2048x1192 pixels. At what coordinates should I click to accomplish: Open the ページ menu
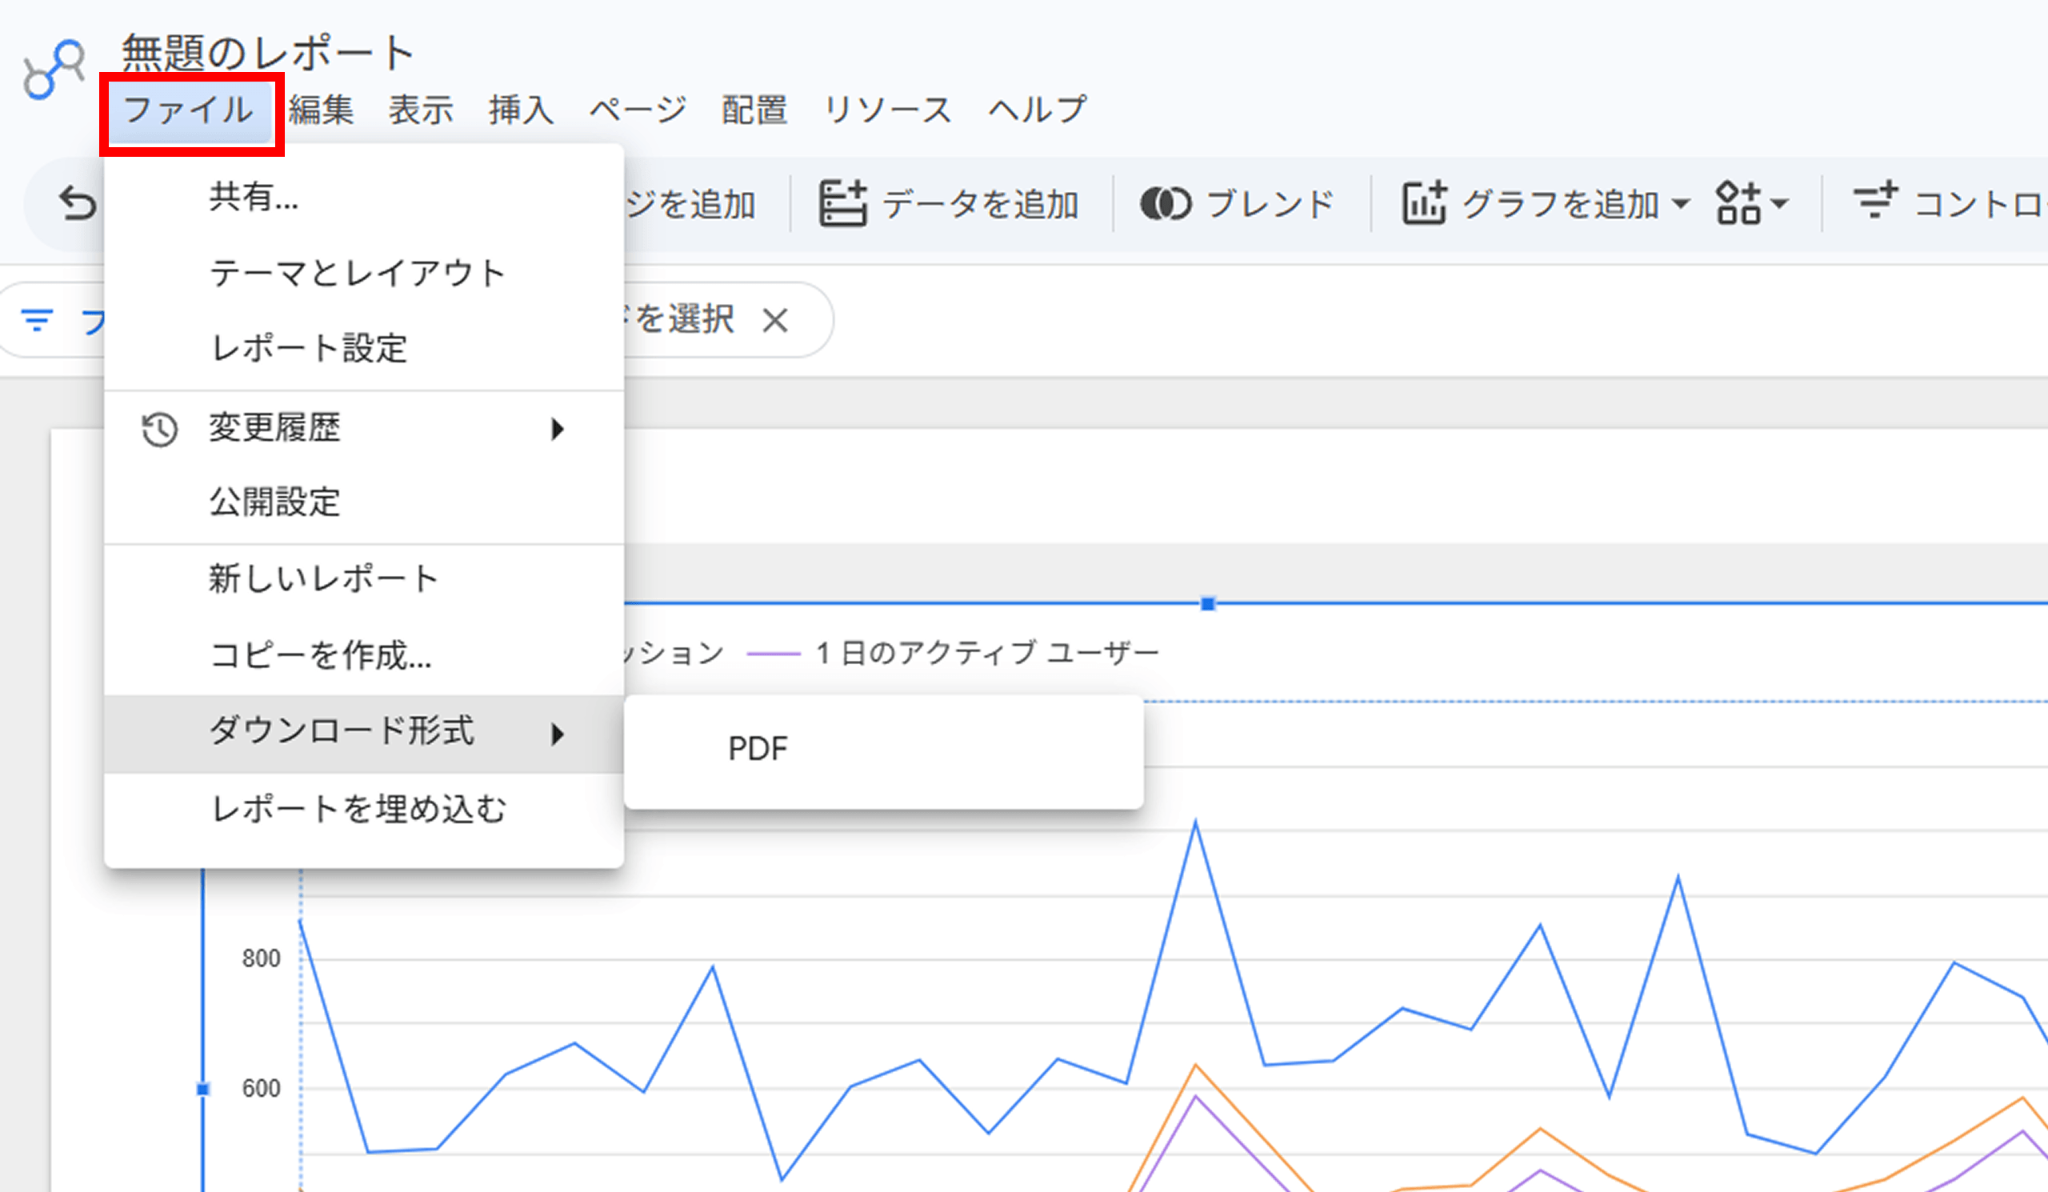[638, 110]
